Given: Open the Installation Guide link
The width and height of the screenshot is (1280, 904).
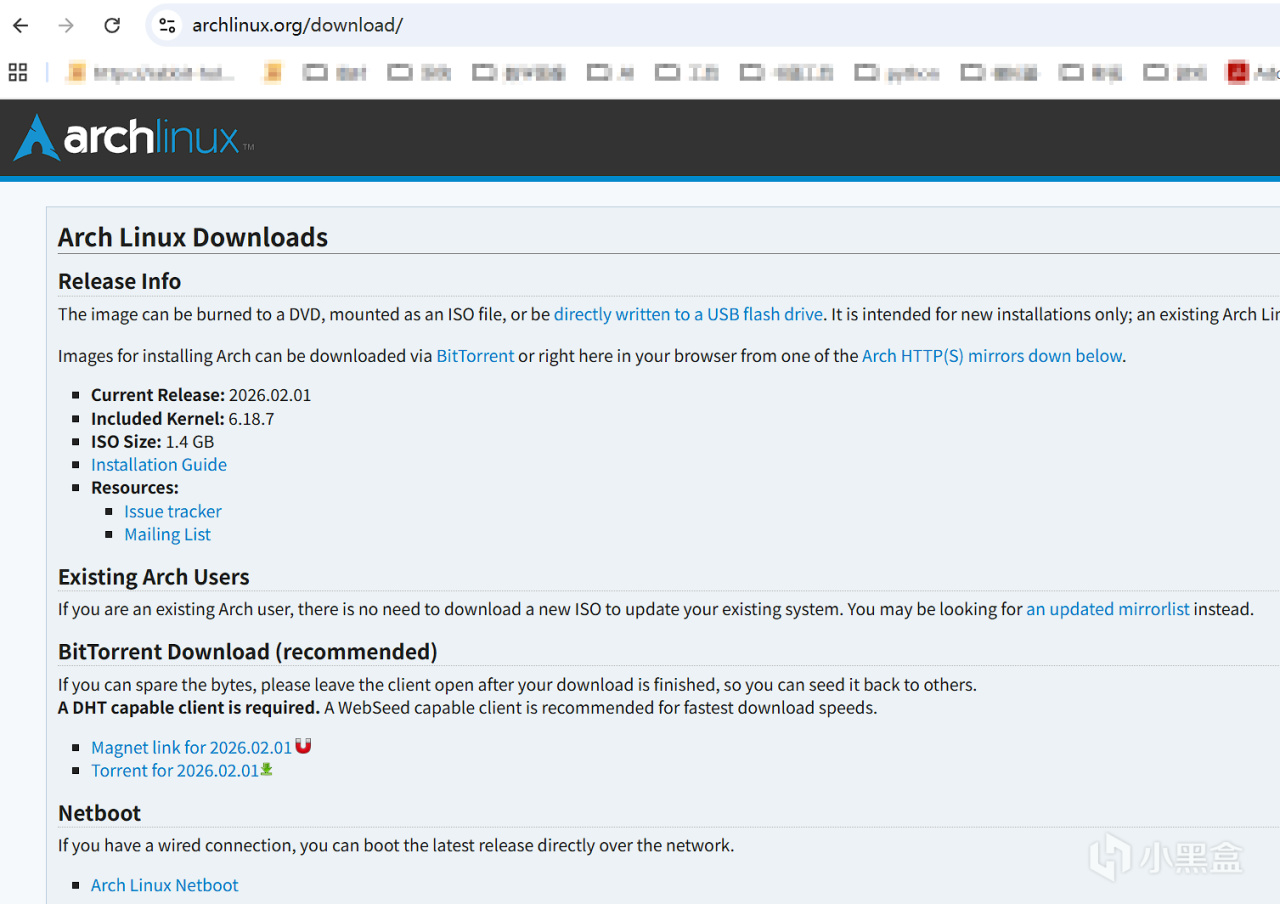Looking at the screenshot, I should (159, 464).
